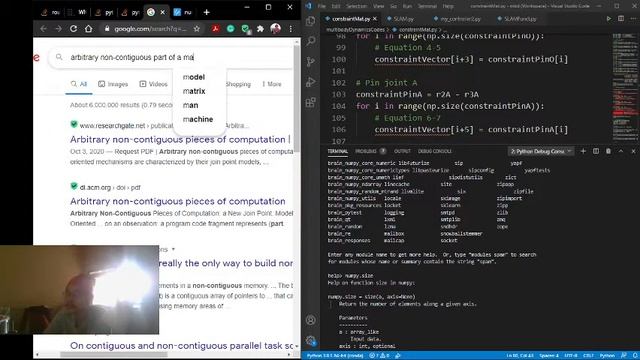
Task: Switch to the OUTPUT panel tab
Action: pos(402,151)
